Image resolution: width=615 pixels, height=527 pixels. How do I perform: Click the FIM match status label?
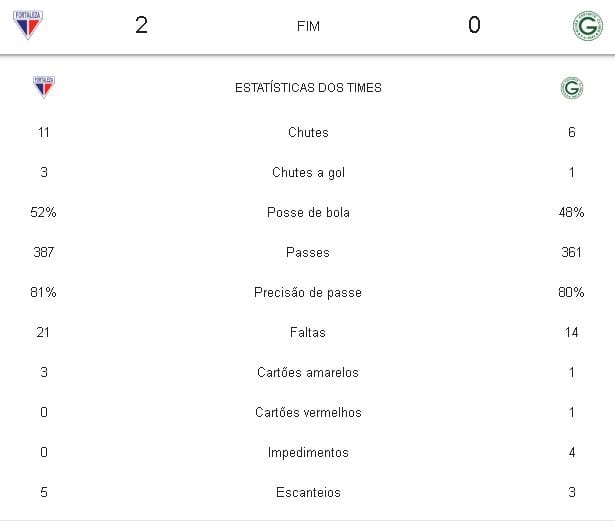[308, 26]
